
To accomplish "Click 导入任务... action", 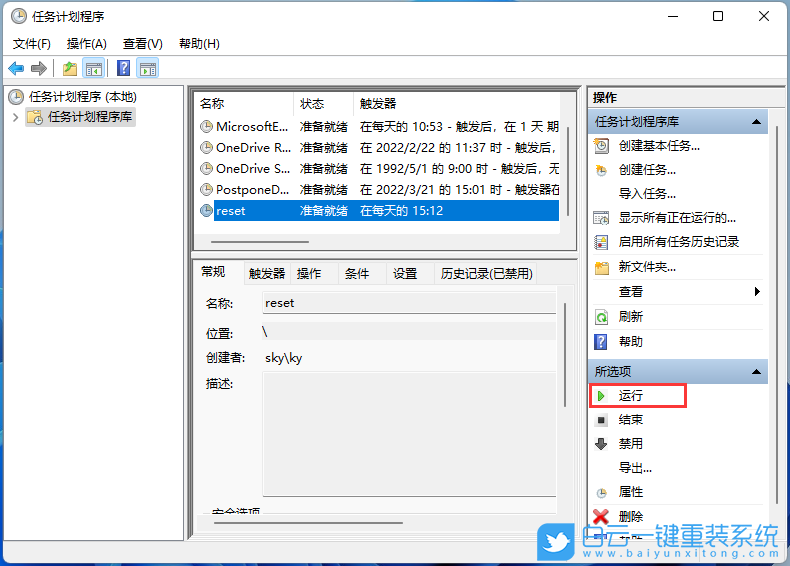I will click(x=647, y=194).
